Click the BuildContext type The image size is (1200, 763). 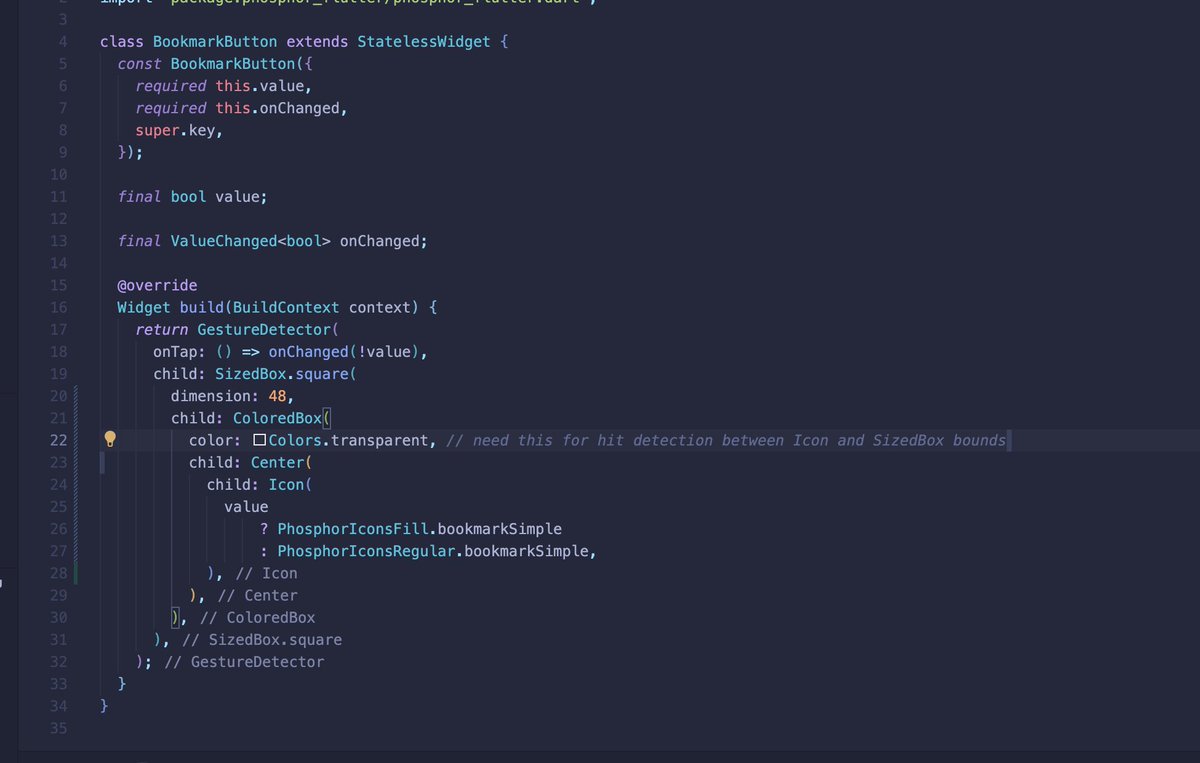tap(286, 307)
